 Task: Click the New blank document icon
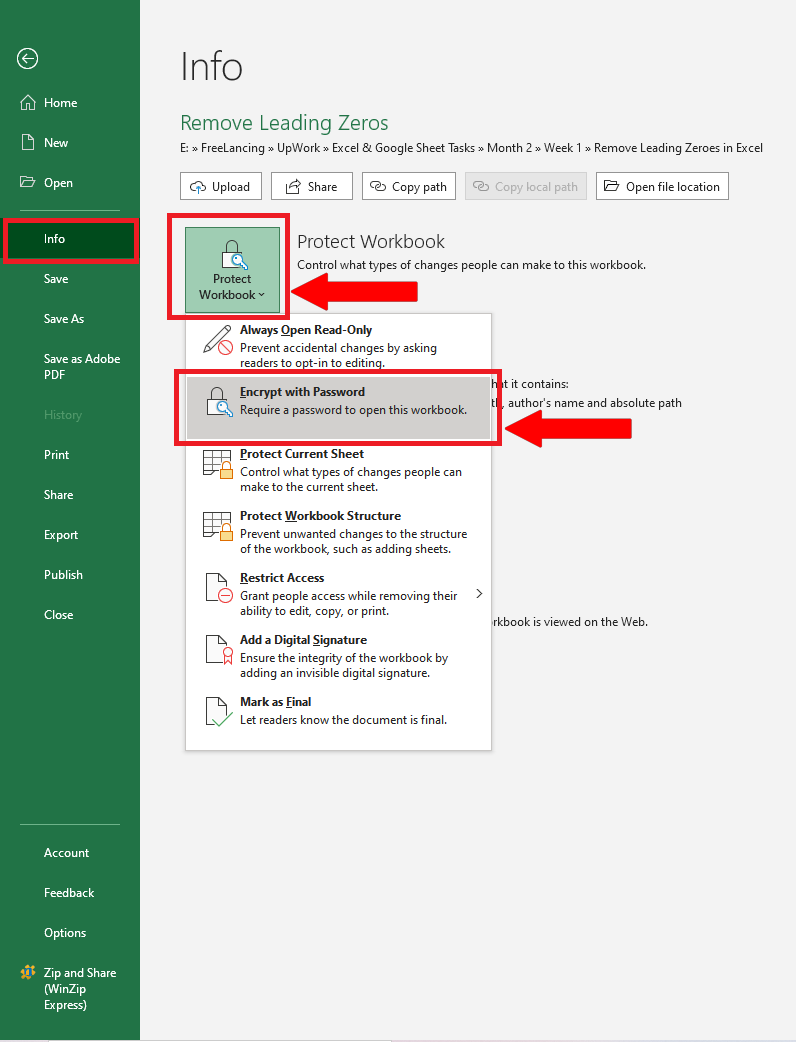(x=27, y=142)
